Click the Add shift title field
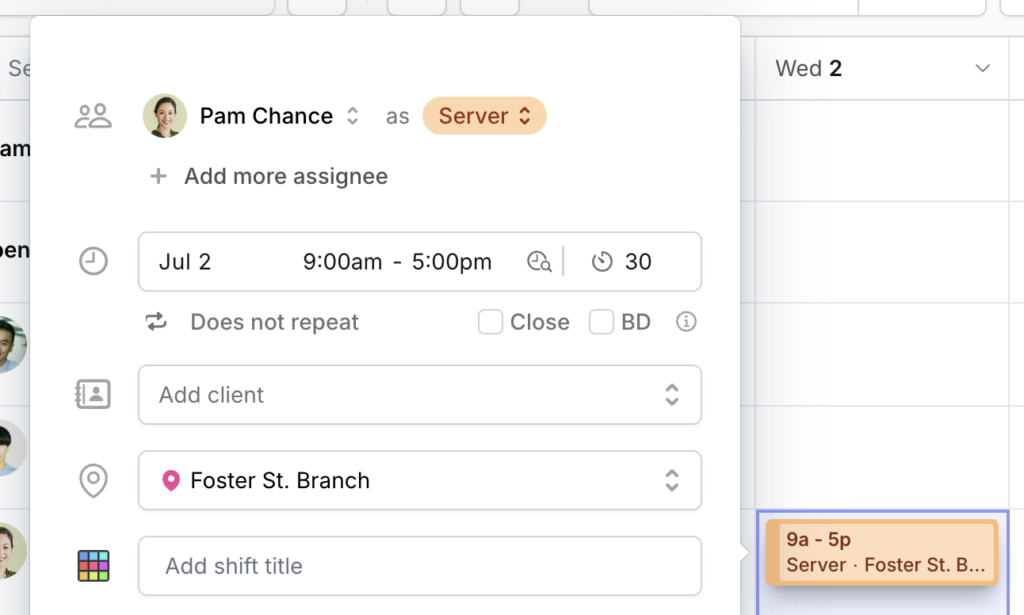Image resolution: width=1024 pixels, height=615 pixels. point(420,566)
